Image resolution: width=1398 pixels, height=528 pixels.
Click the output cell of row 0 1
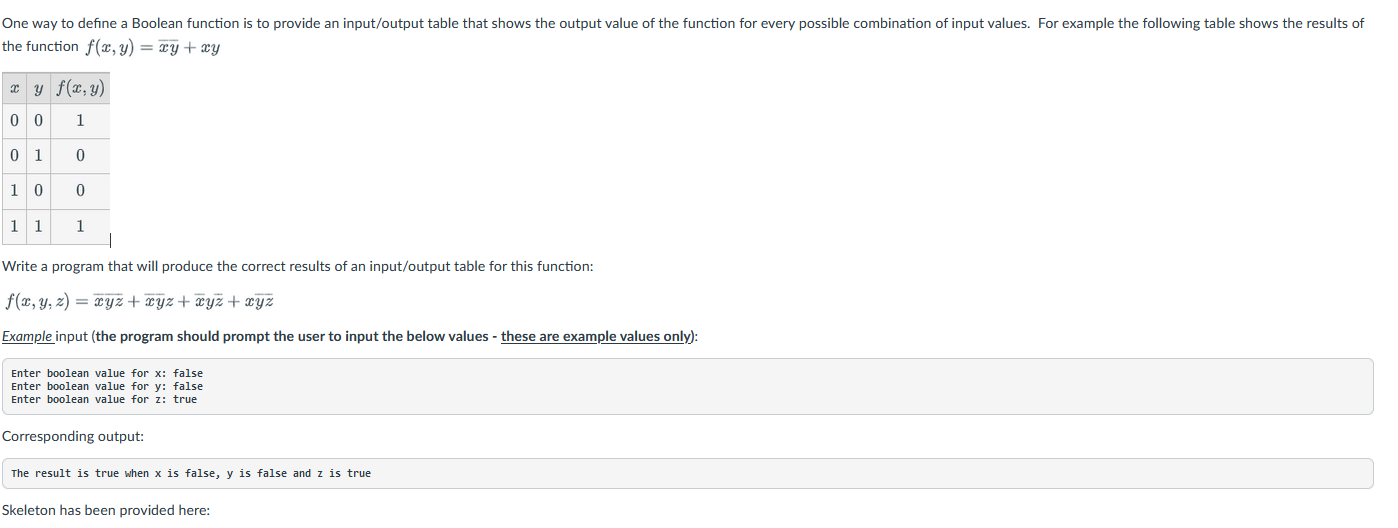80,156
